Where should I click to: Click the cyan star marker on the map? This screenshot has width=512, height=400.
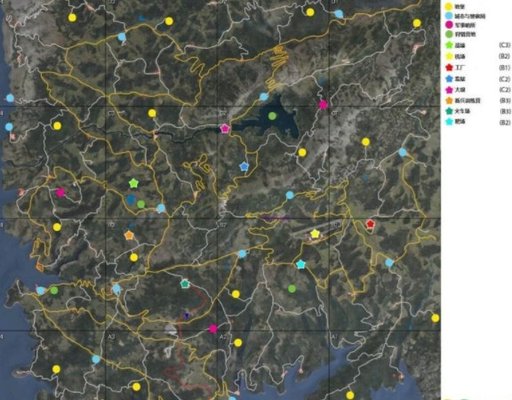(301, 264)
